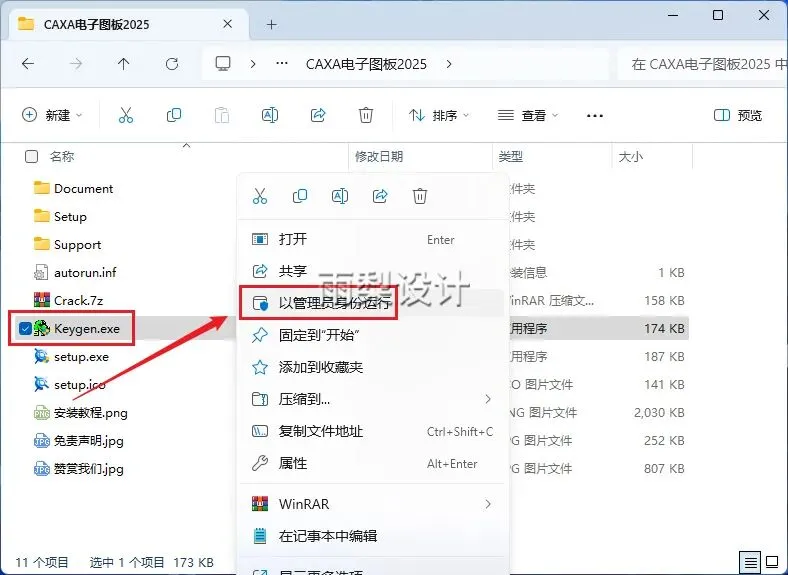Select the Setup folder
This screenshot has width=788, height=575.
click(60, 217)
